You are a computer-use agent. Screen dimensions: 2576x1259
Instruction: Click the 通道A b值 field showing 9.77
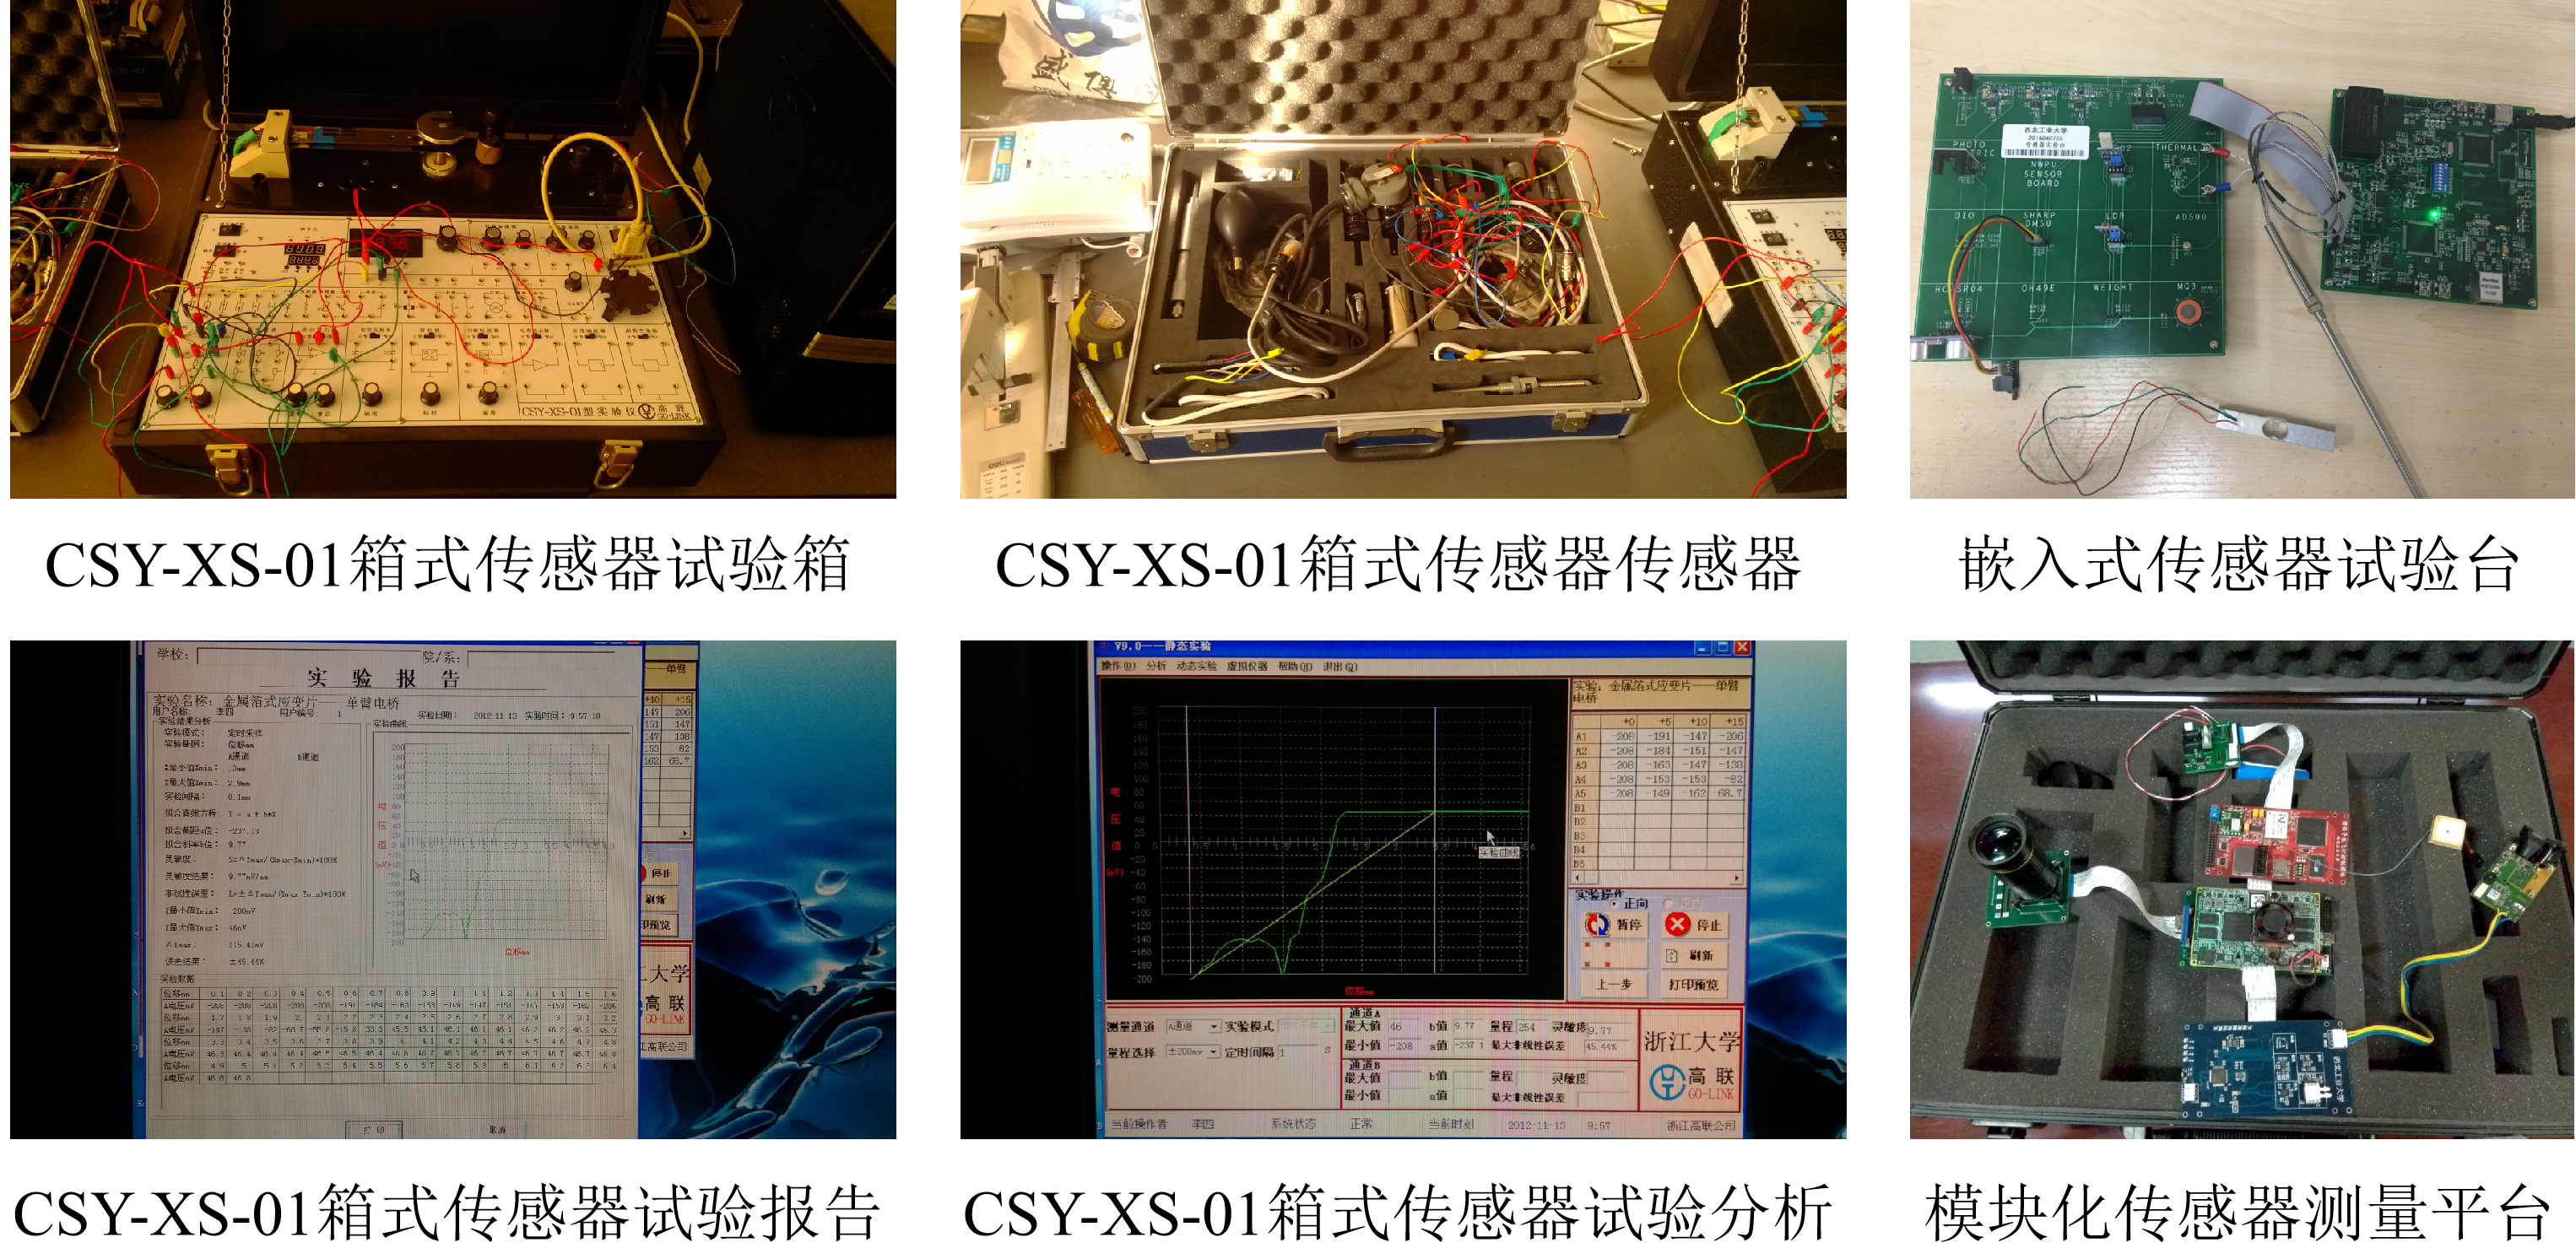click(x=1468, y=1026)
